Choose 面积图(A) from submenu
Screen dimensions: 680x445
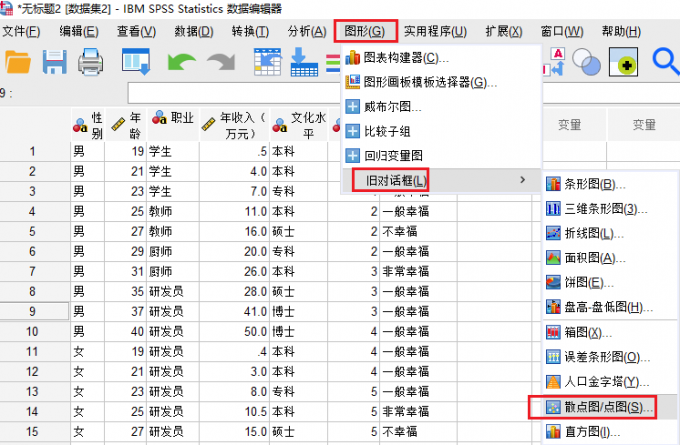point(609,258)
